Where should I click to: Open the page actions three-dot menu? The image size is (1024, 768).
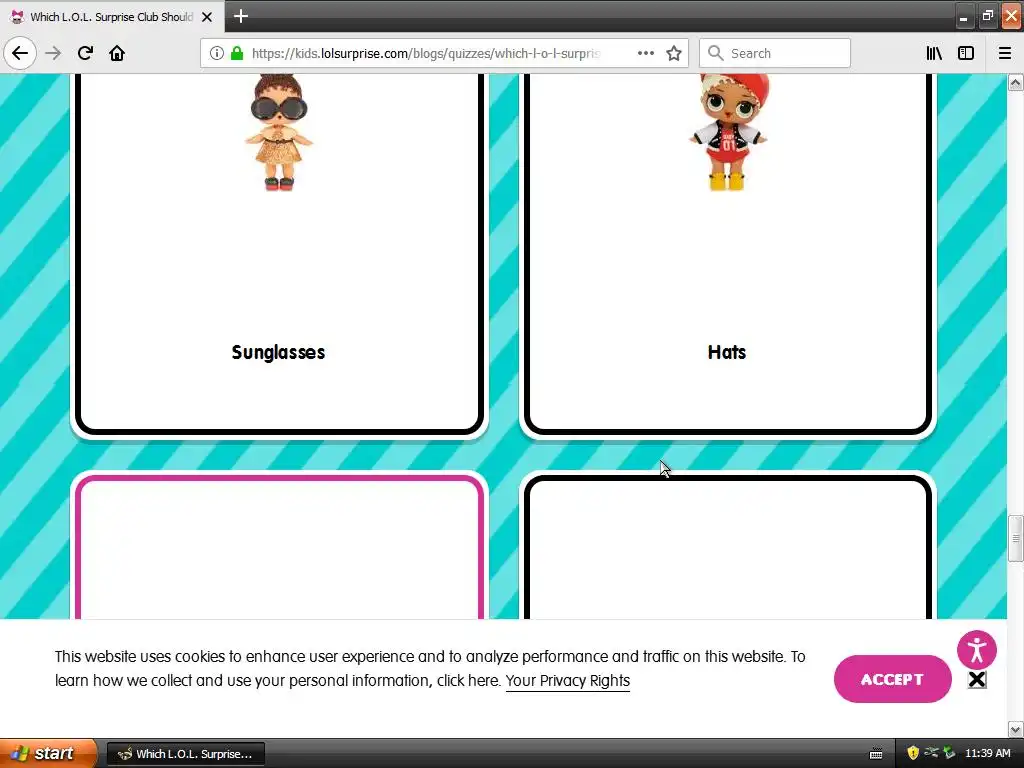pyautogui.click(x=645, y=53)
